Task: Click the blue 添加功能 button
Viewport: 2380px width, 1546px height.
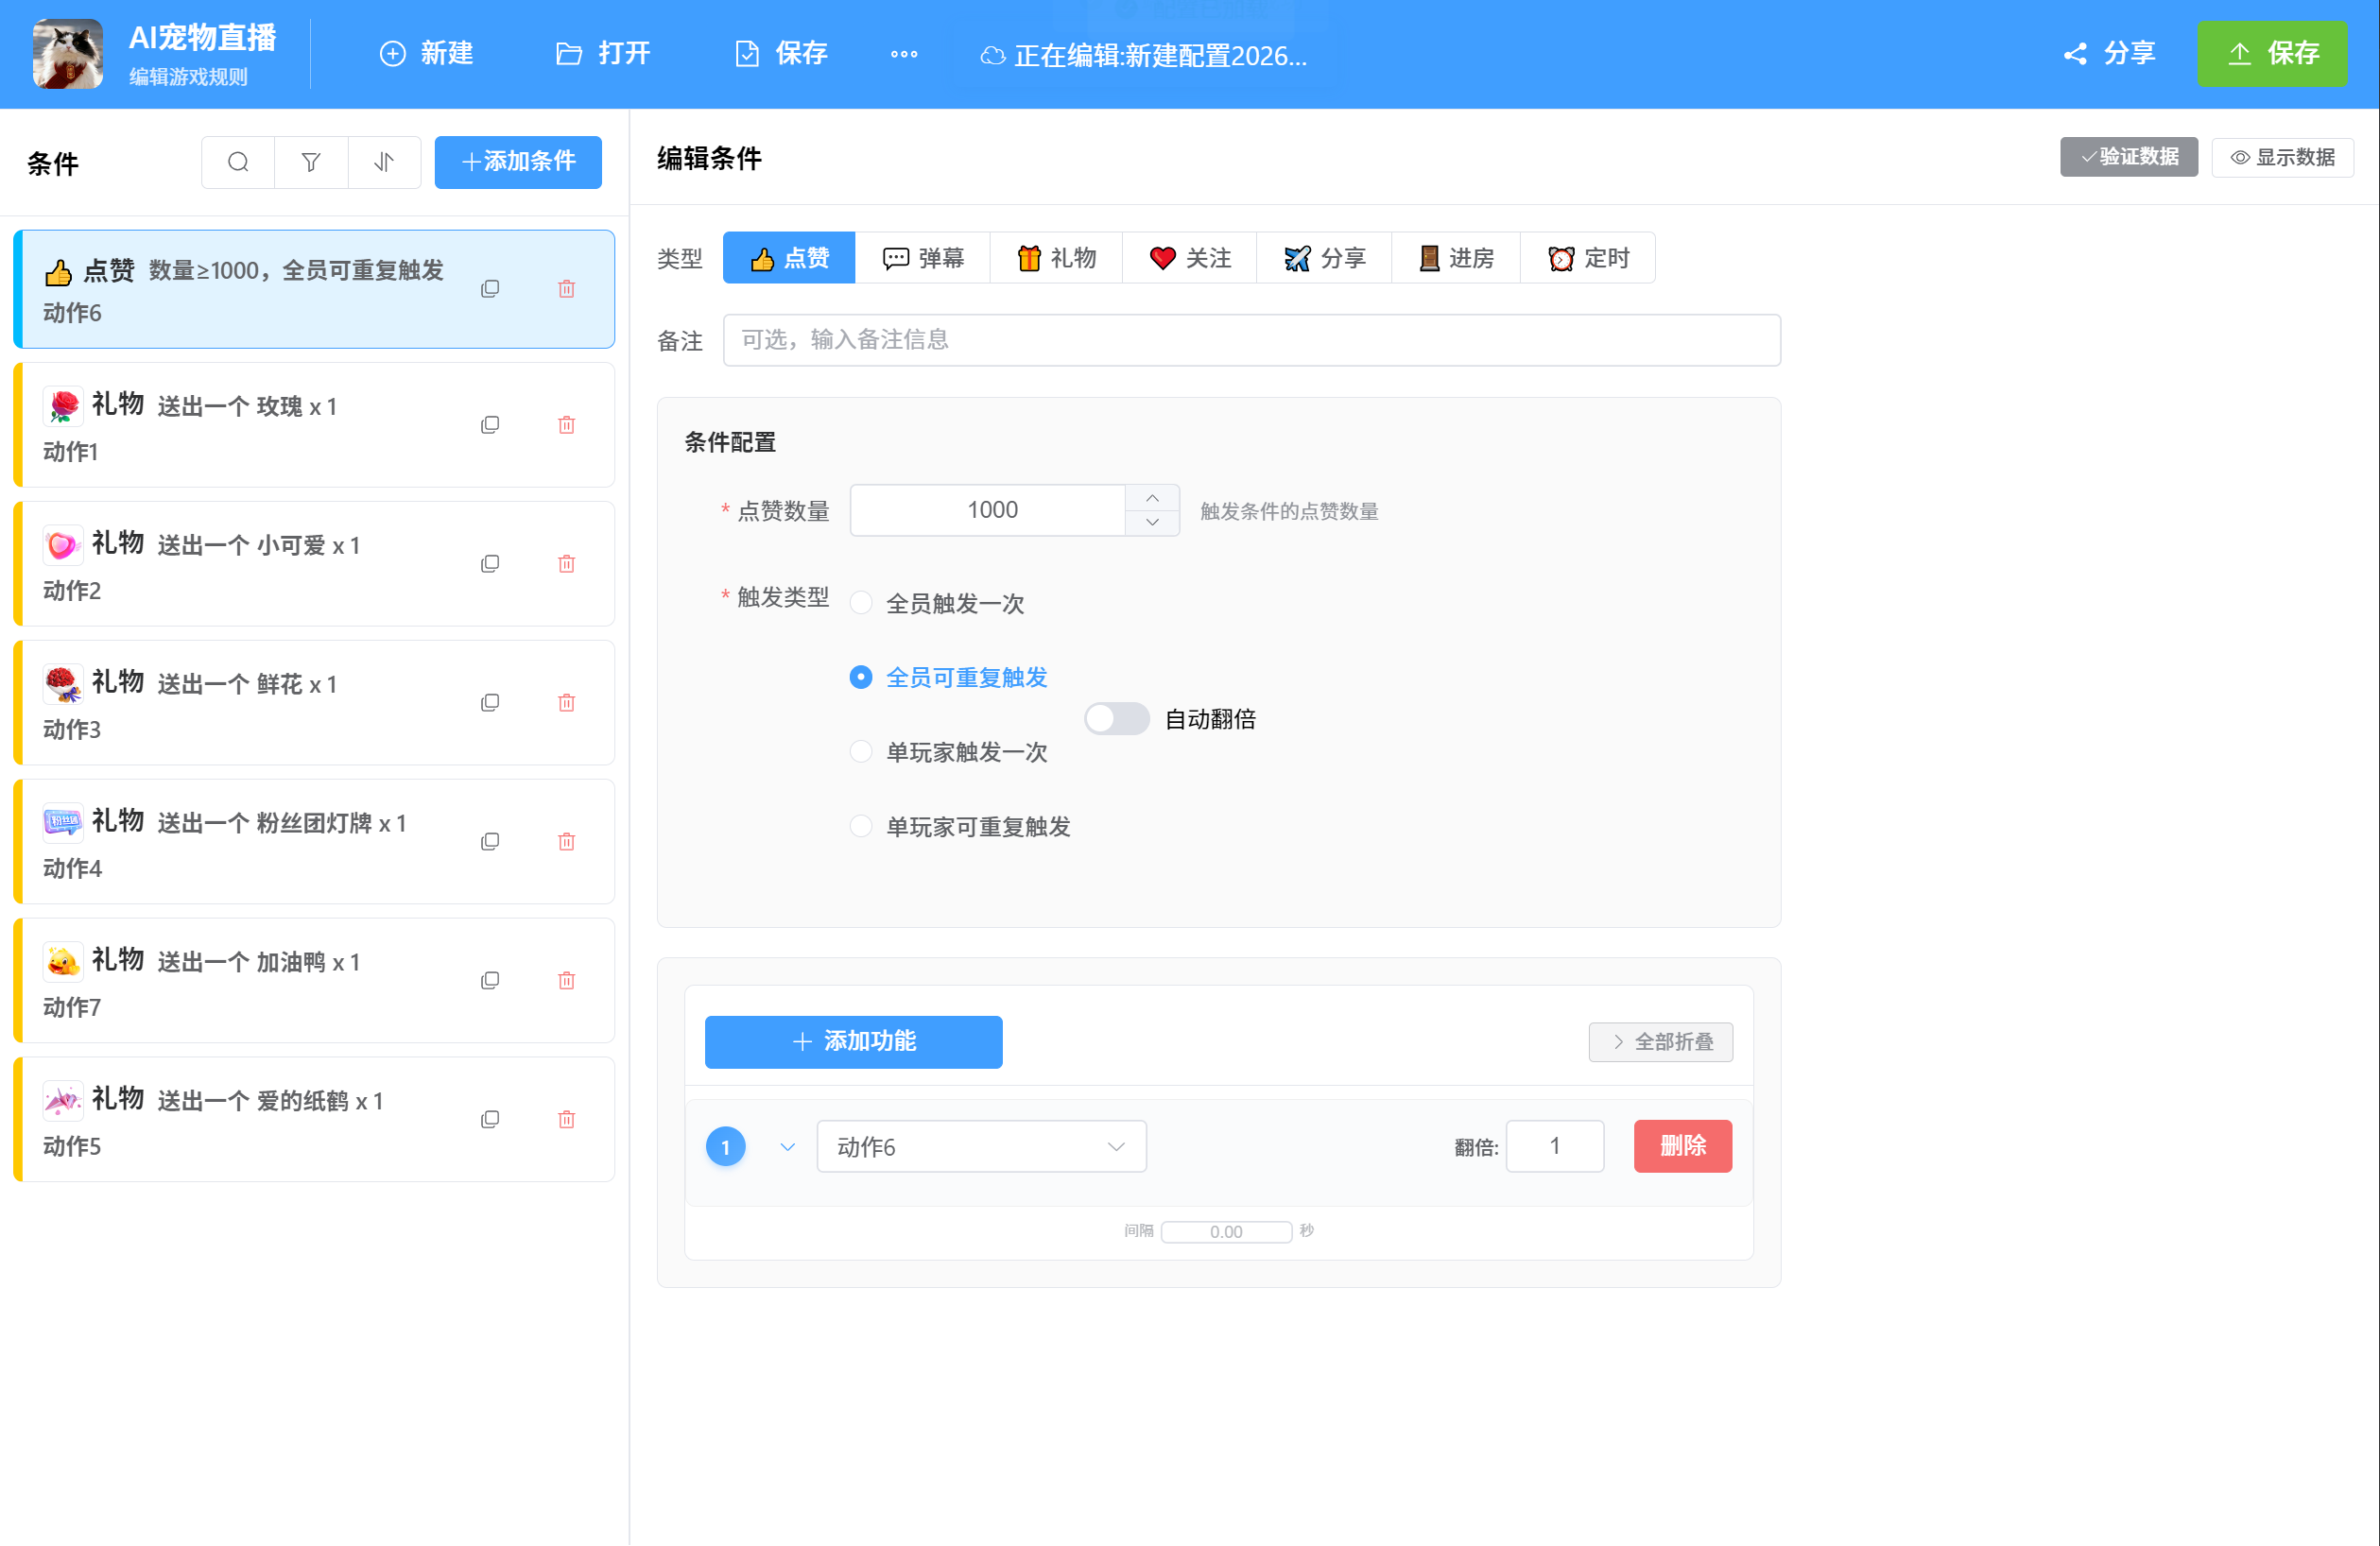Action: click(853, 1042)
